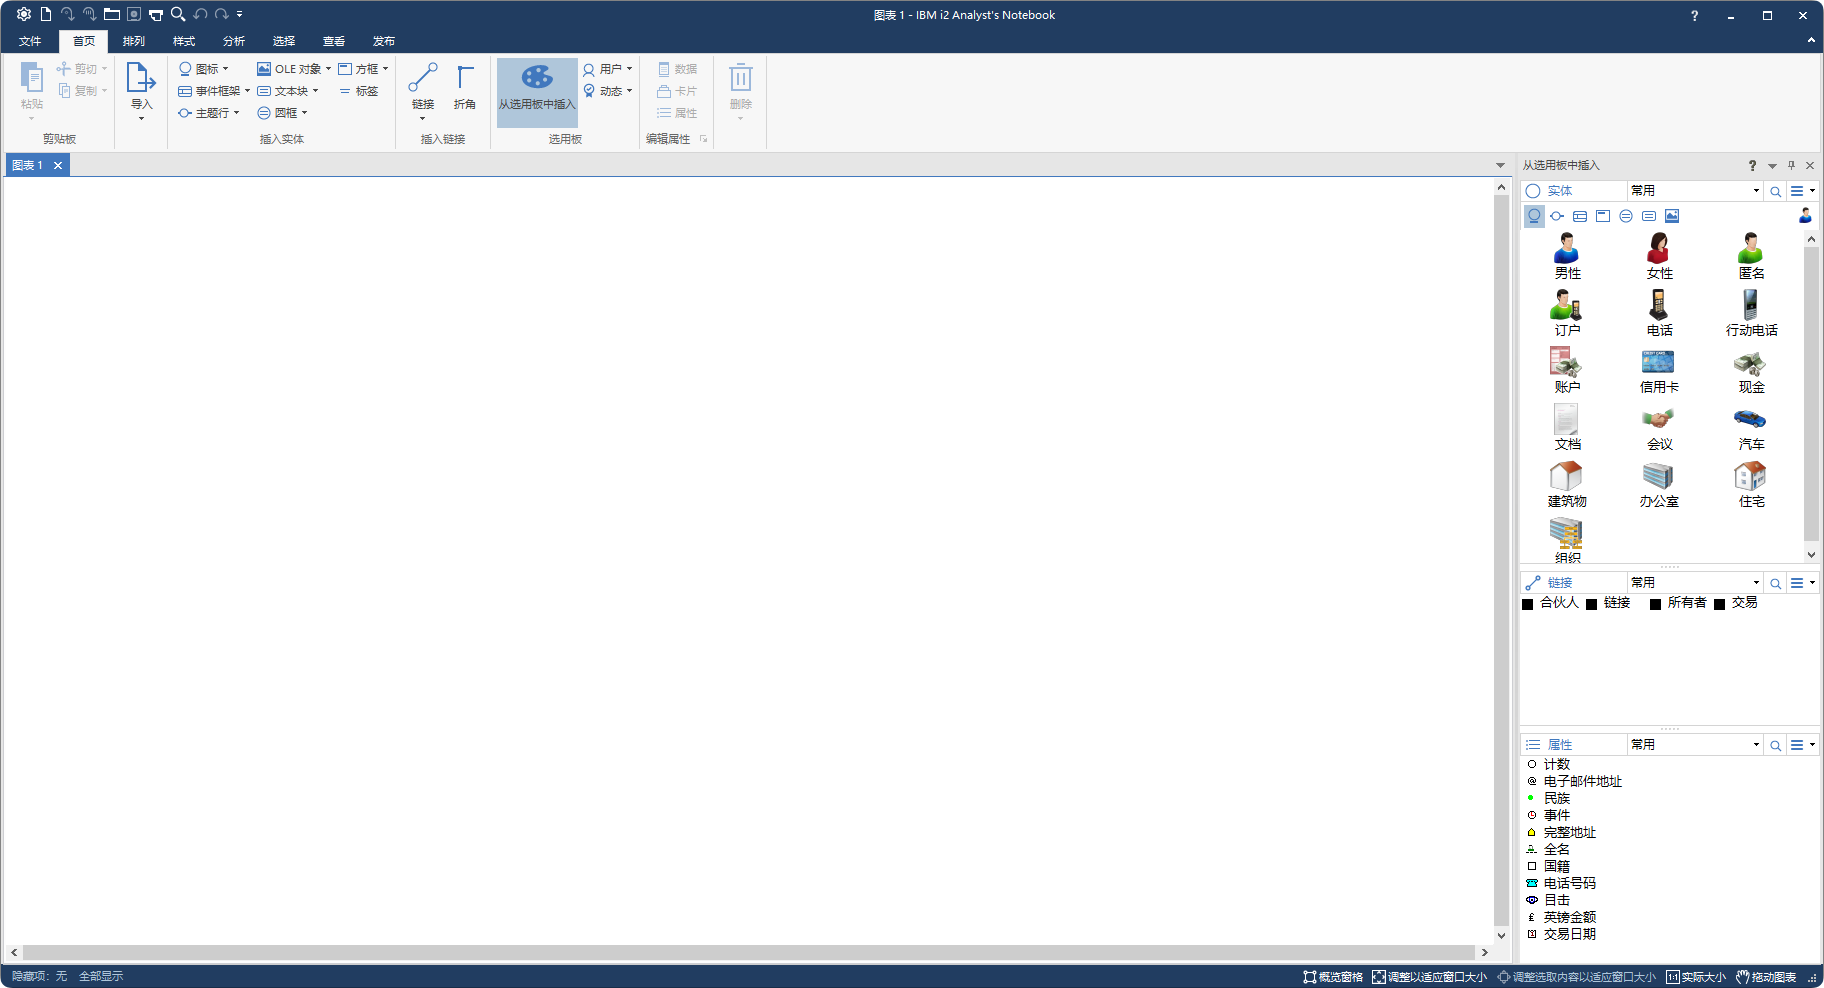
Task: Select the 办公室 office entity icon
Action: [x=1658, y=484]
